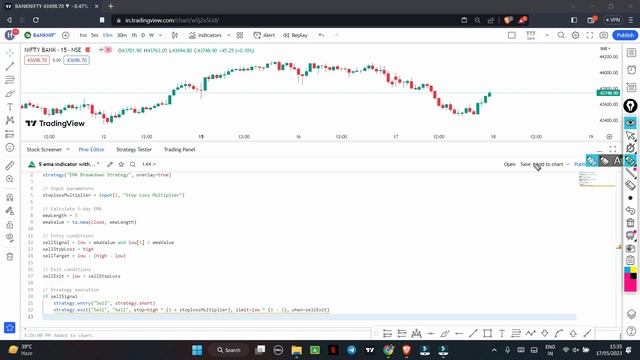The image size is (640, 360).
Task: Undo the last chart action
Action: point(322,36)
